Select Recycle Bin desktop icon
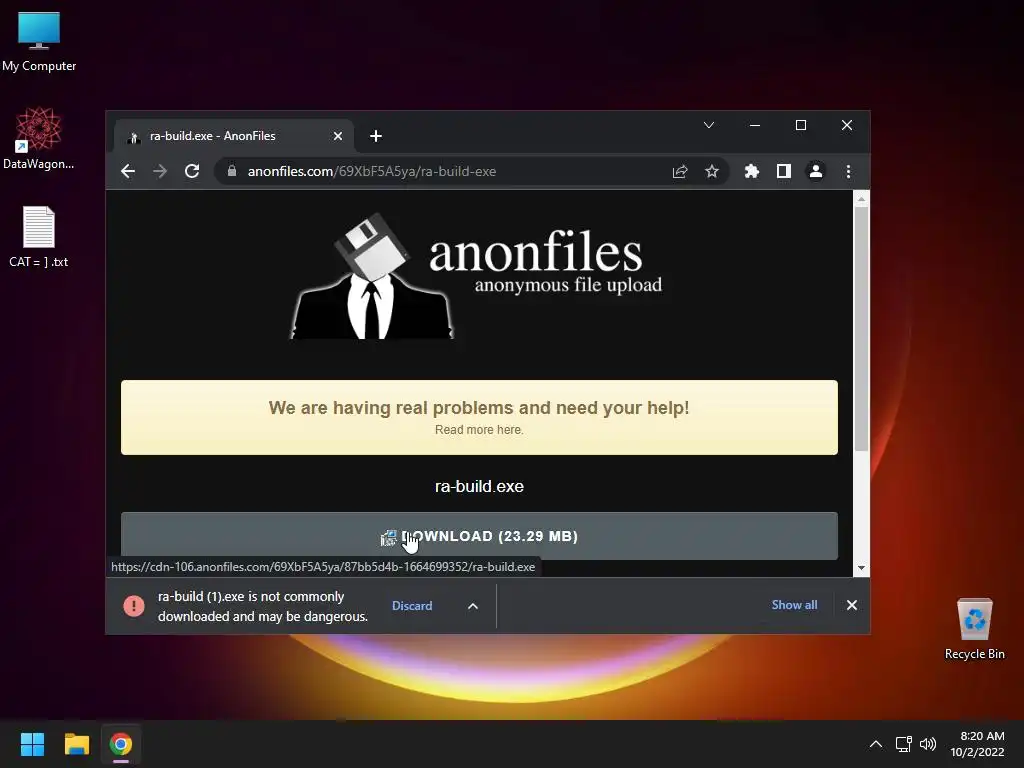The width and height of the screenshot is (1024, 768). tap(974, 630)
